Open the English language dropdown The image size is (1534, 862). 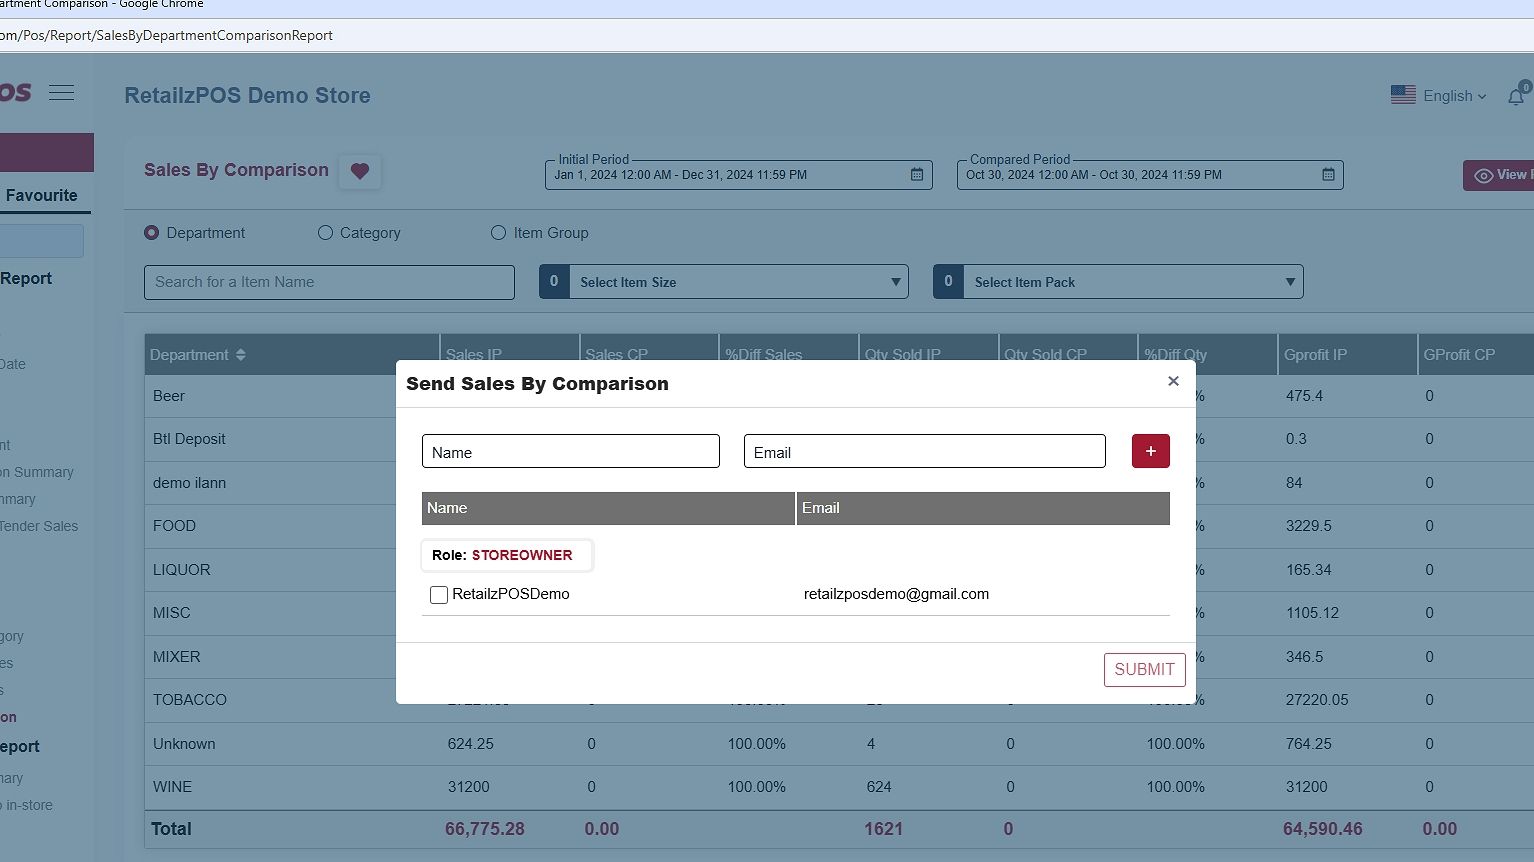pos(1453,96)
